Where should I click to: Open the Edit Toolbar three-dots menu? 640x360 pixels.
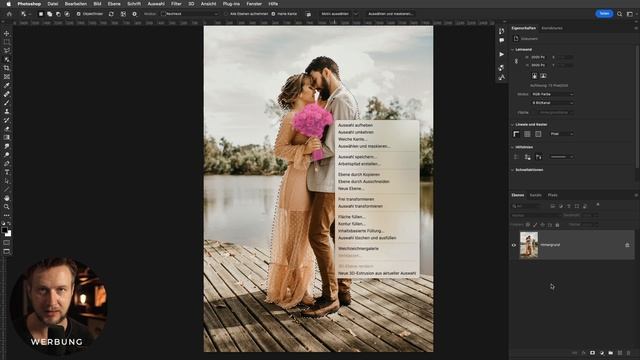(7, 215)
